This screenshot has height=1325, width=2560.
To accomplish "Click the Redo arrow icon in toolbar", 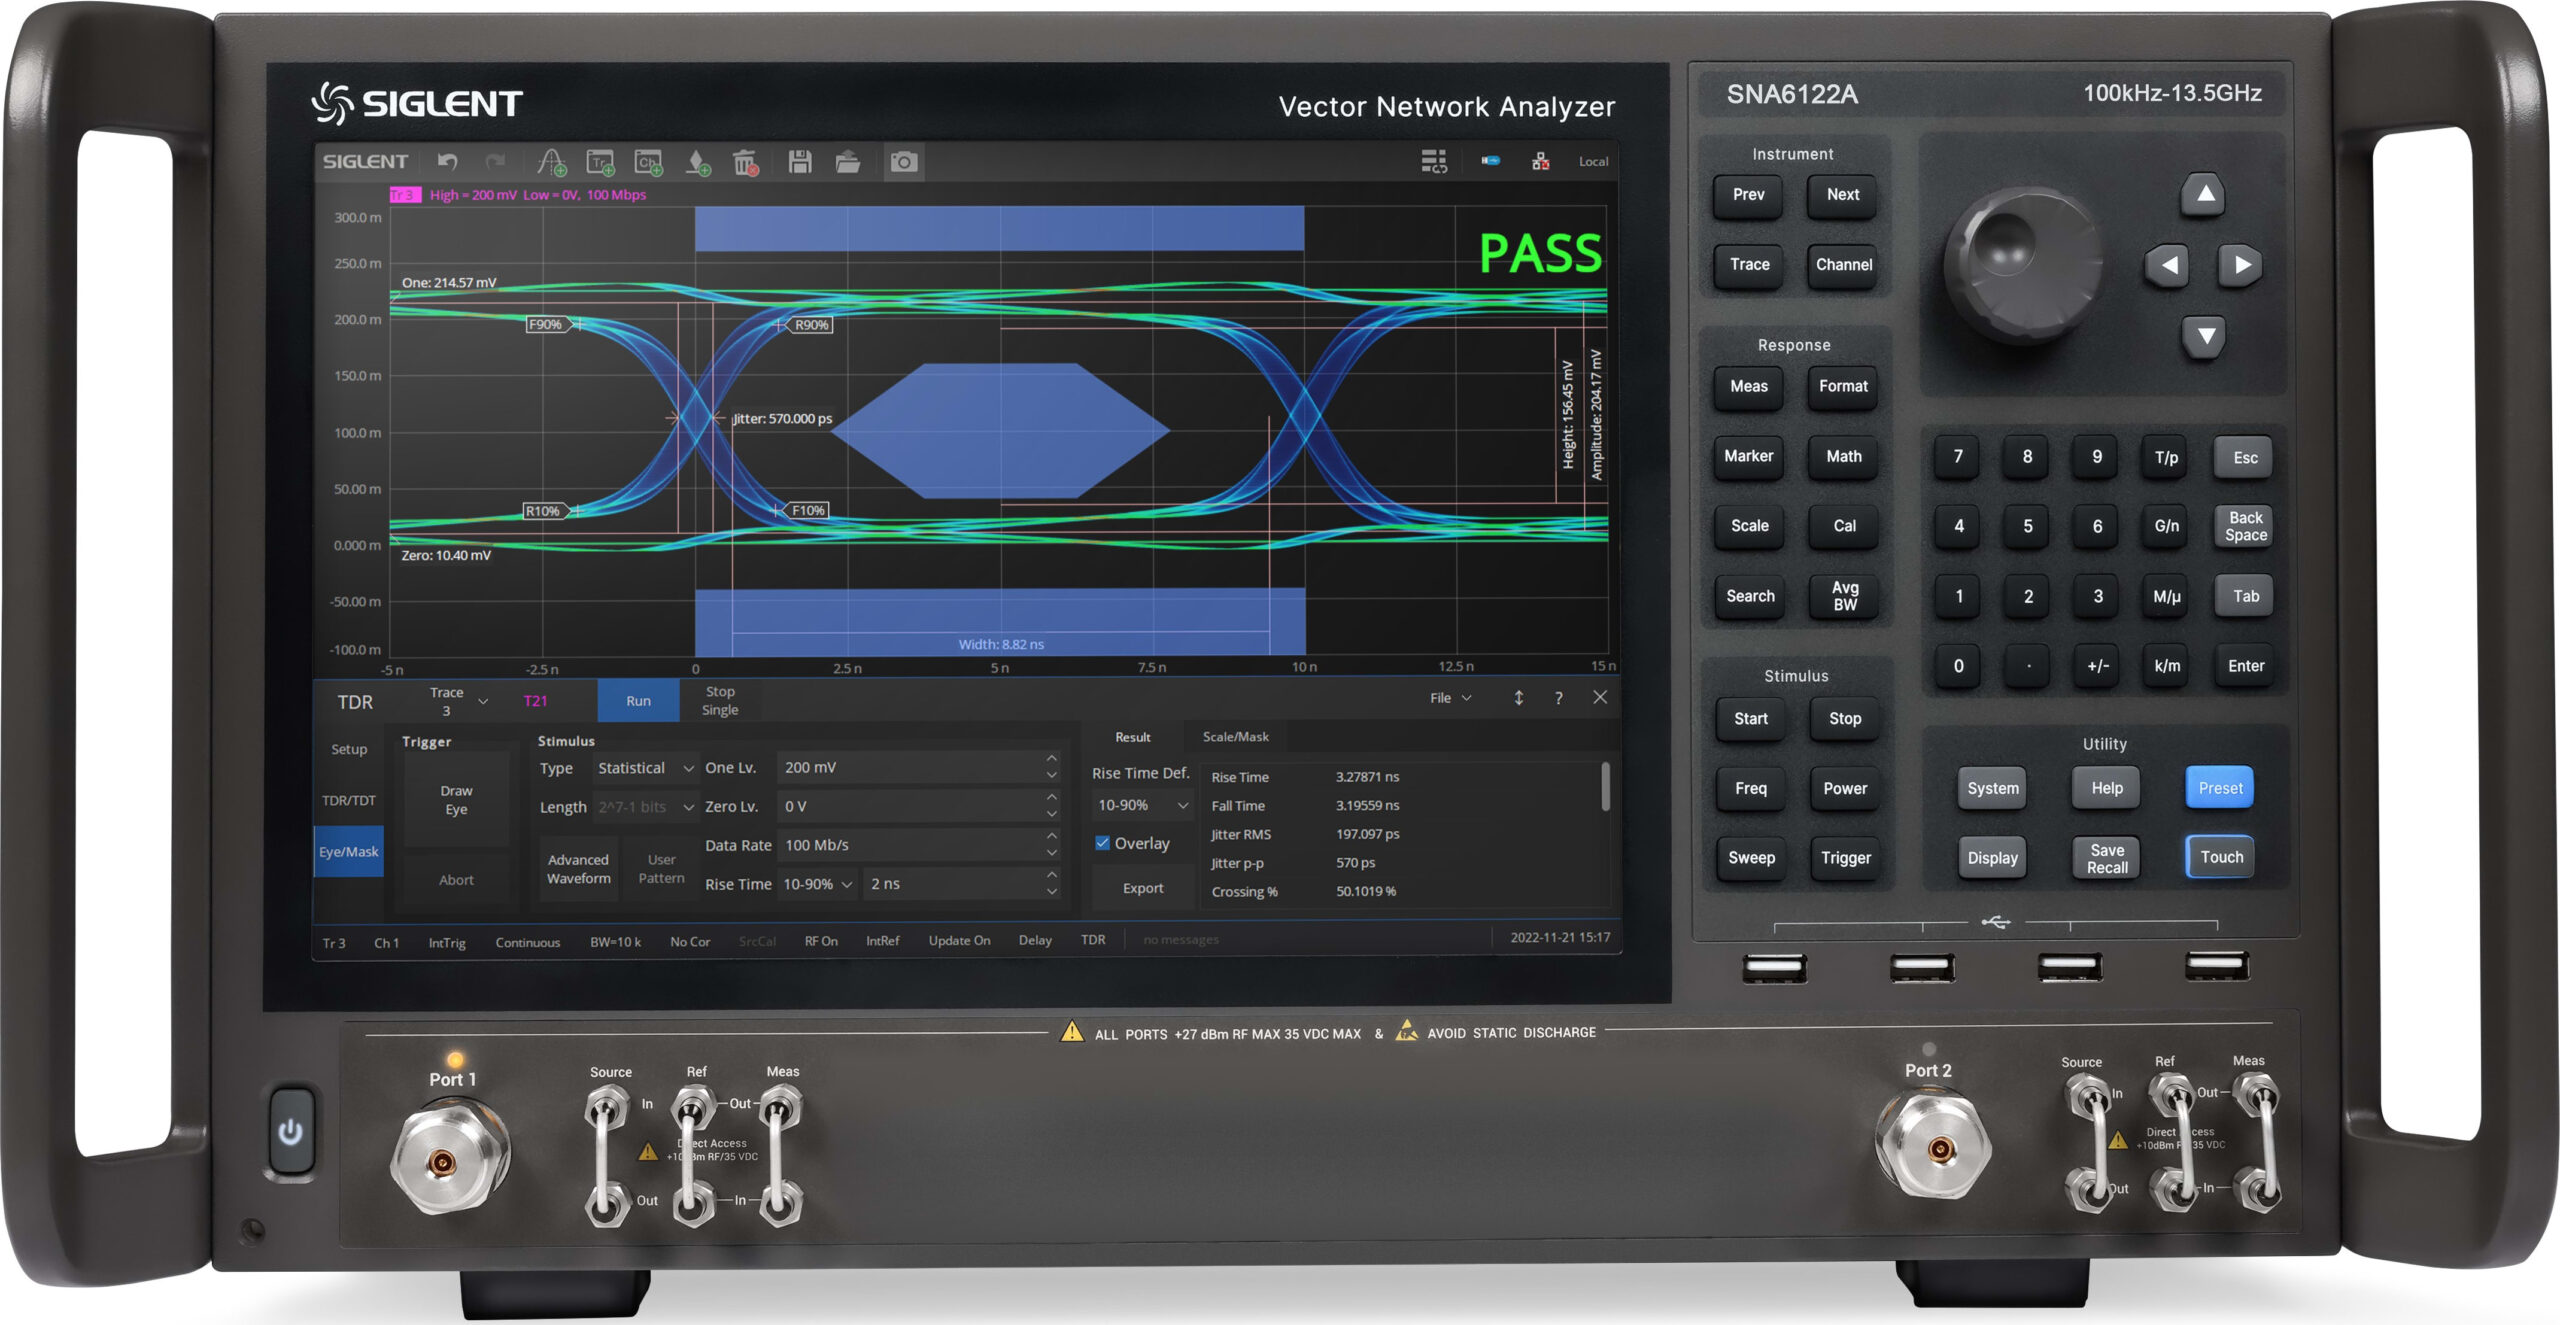I will pyautogui.click(x=495, y=161).
